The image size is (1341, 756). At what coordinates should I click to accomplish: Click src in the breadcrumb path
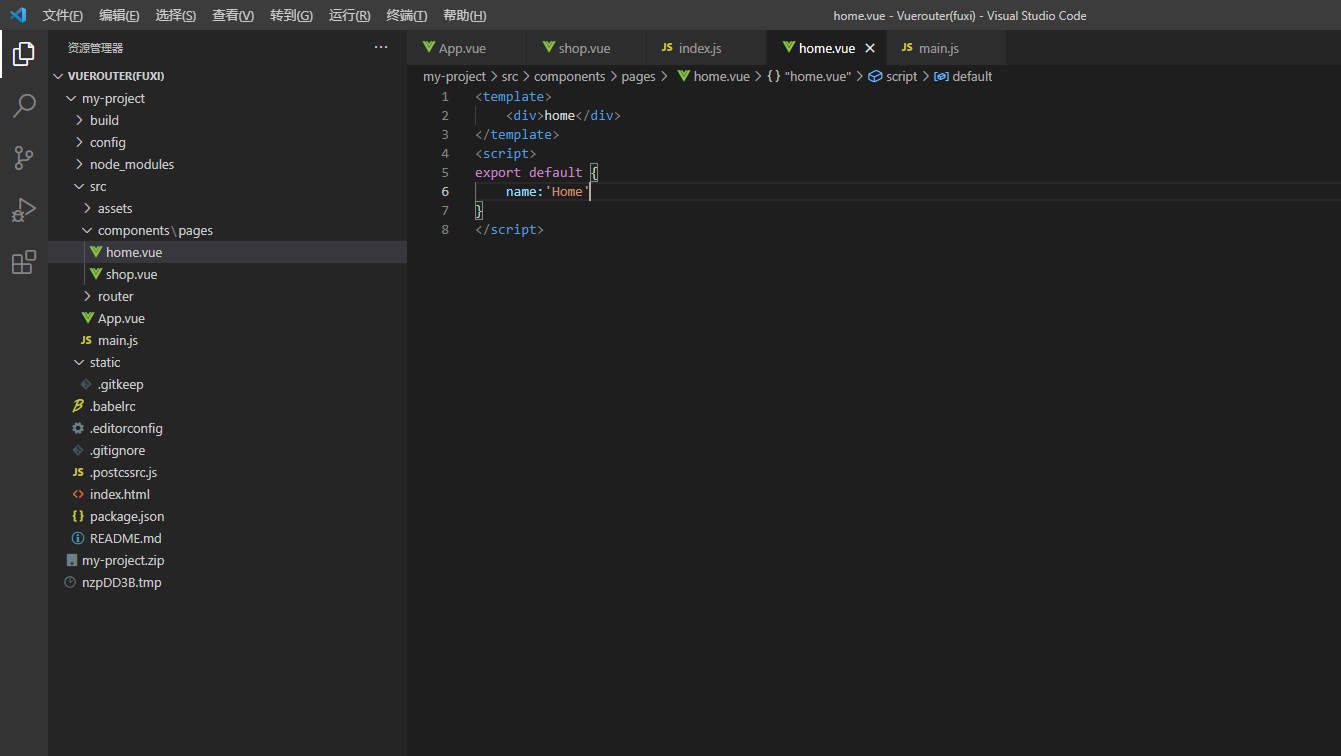tap(510, 76)
